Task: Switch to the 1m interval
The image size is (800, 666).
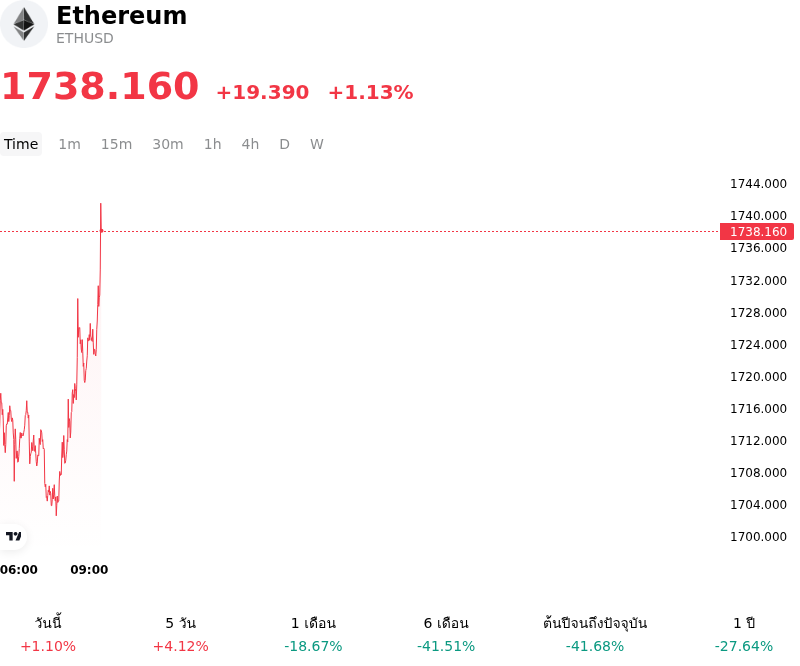Action: coord(69,144)
